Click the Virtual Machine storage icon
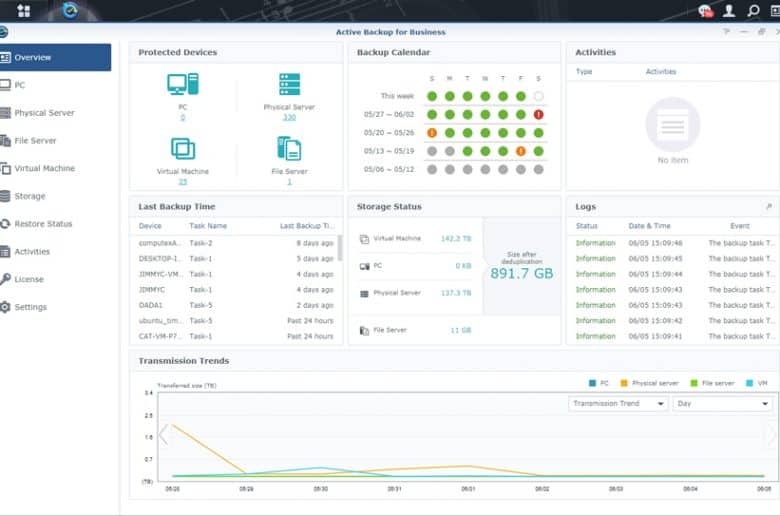This screenshot has height=516, width=780. [x=364, y=239]
